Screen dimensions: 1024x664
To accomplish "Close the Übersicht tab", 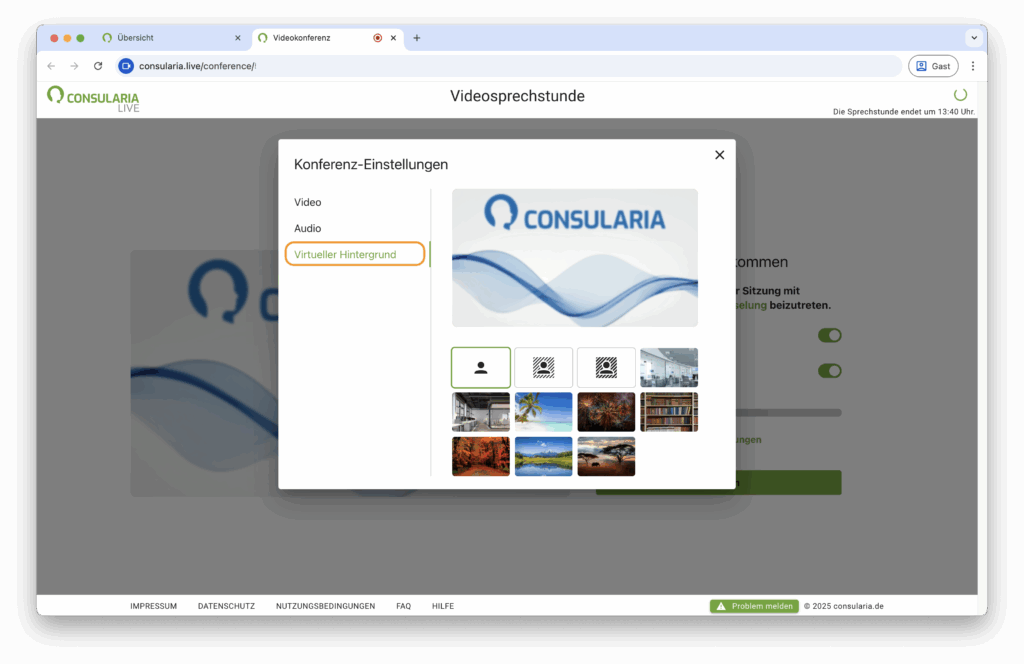I will (x=238, y=38).
